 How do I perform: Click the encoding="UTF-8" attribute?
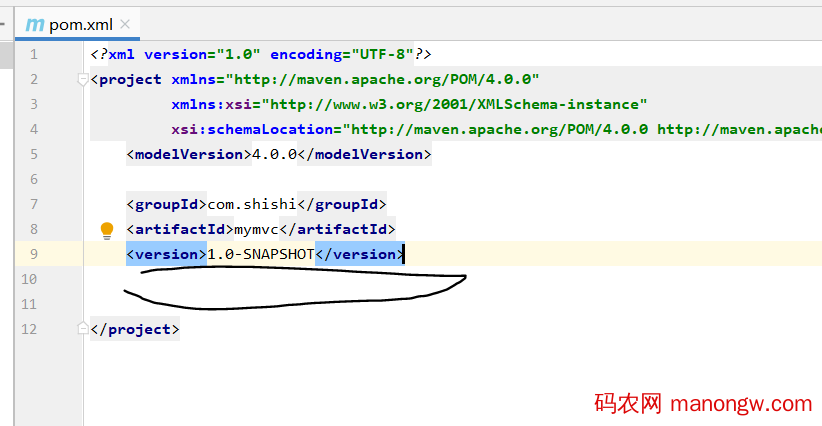point(342,54)
